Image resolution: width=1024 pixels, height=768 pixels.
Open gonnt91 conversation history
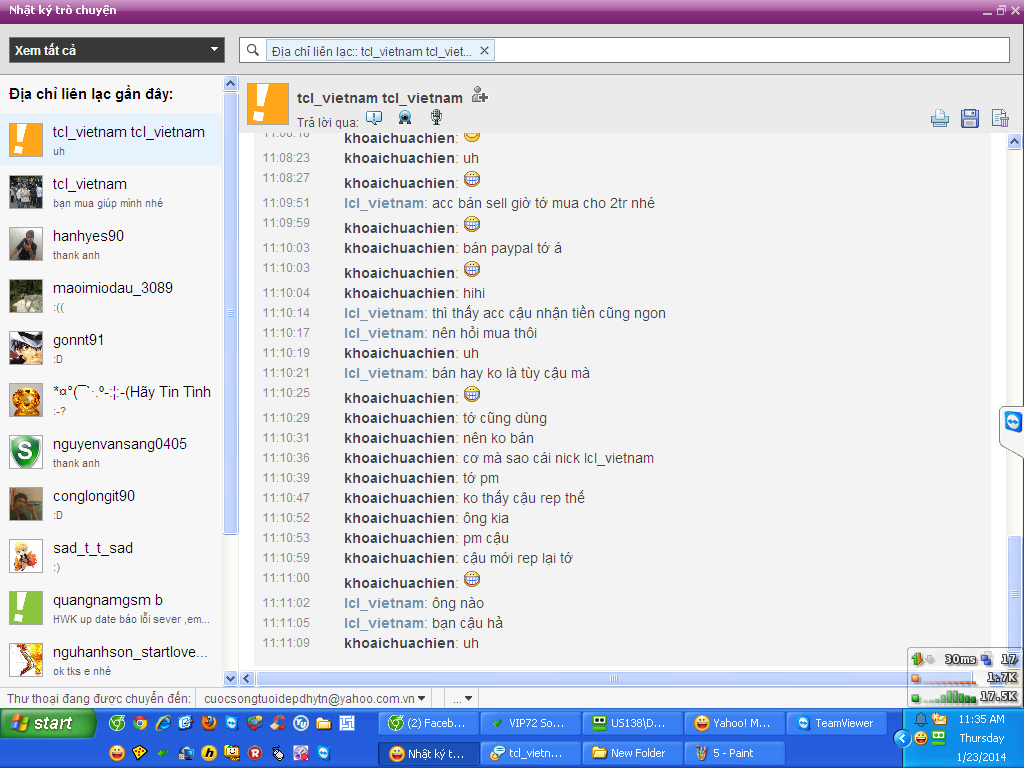pyautogui.click(x=111, y=348)
